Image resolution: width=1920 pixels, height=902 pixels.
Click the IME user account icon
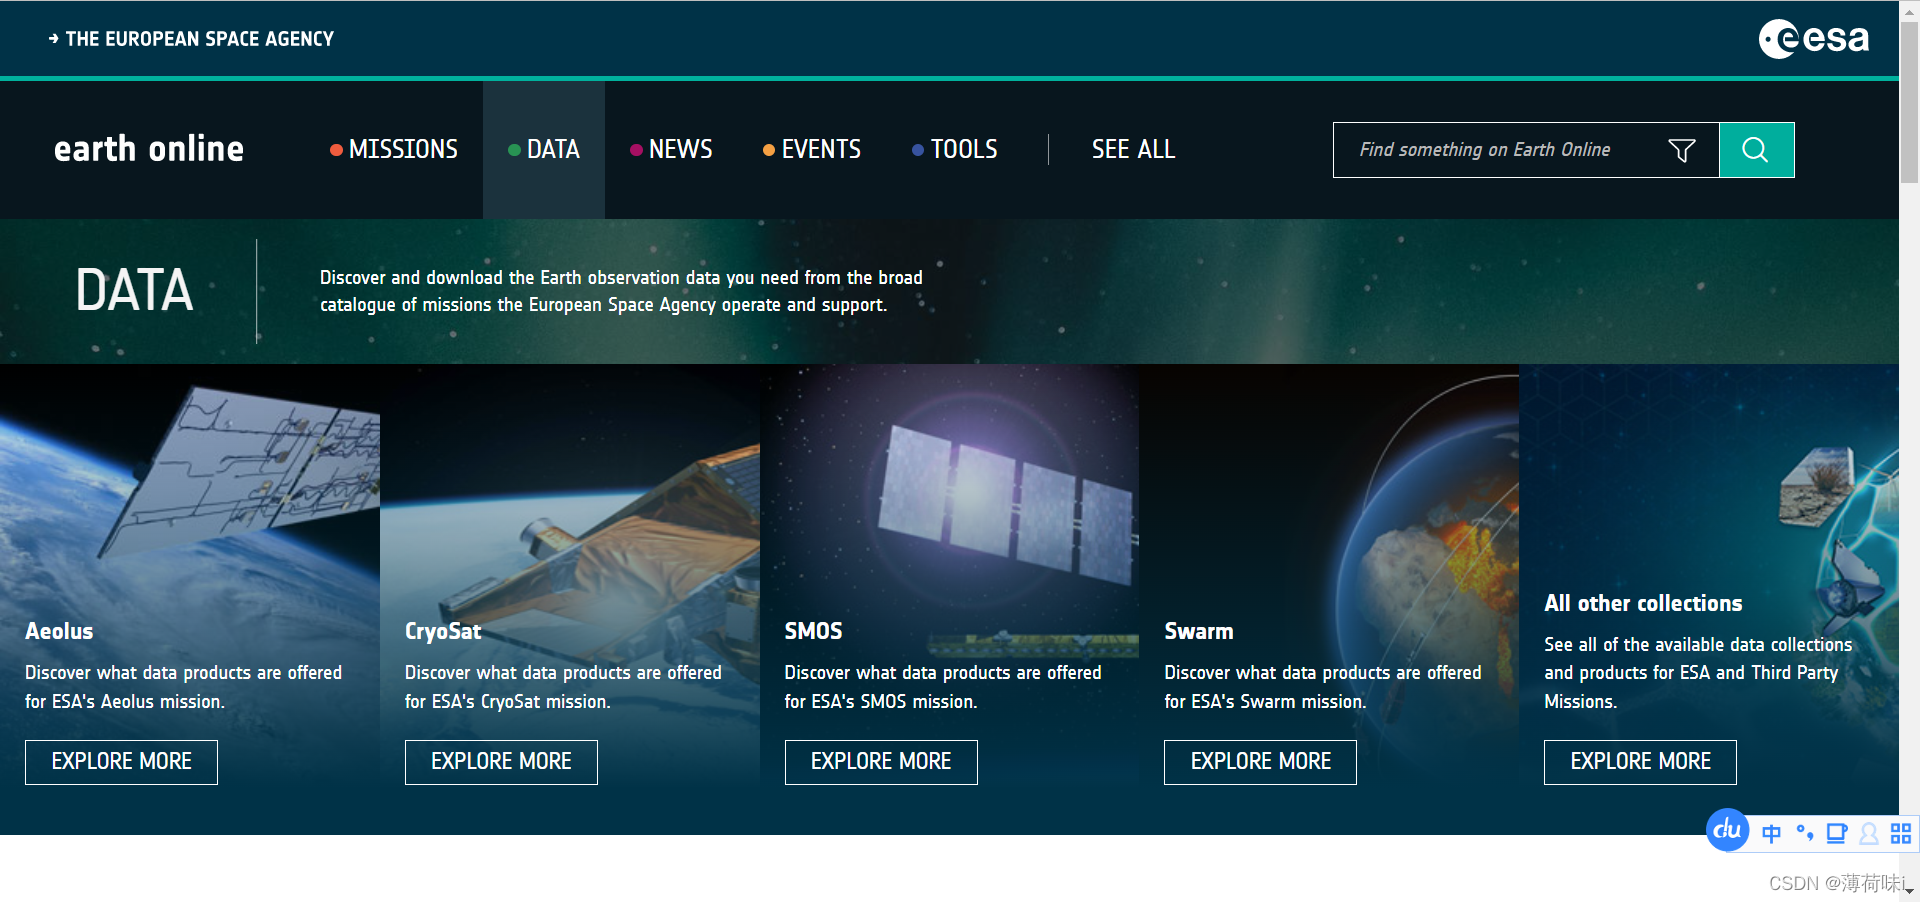pyautogui.click(x=1868, y=834)
